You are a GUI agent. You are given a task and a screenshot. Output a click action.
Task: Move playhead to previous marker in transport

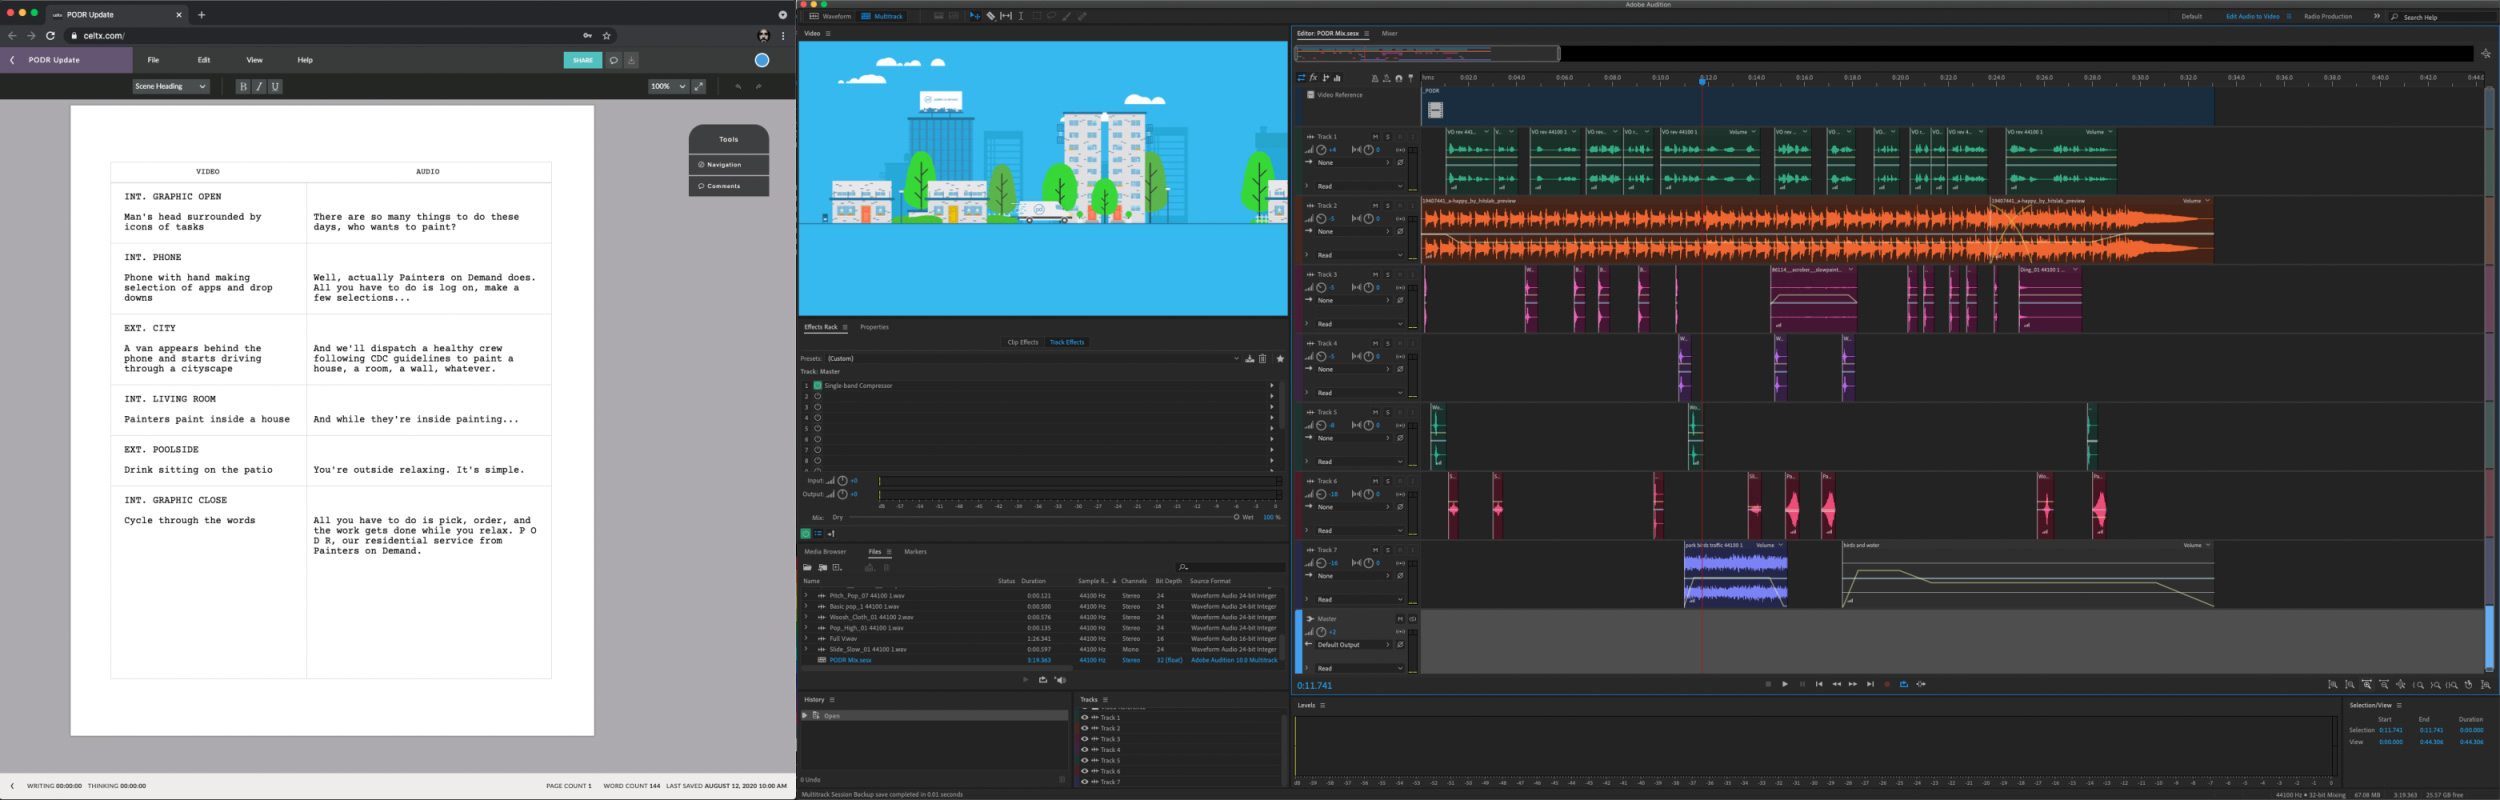[x=1819, y=684]
